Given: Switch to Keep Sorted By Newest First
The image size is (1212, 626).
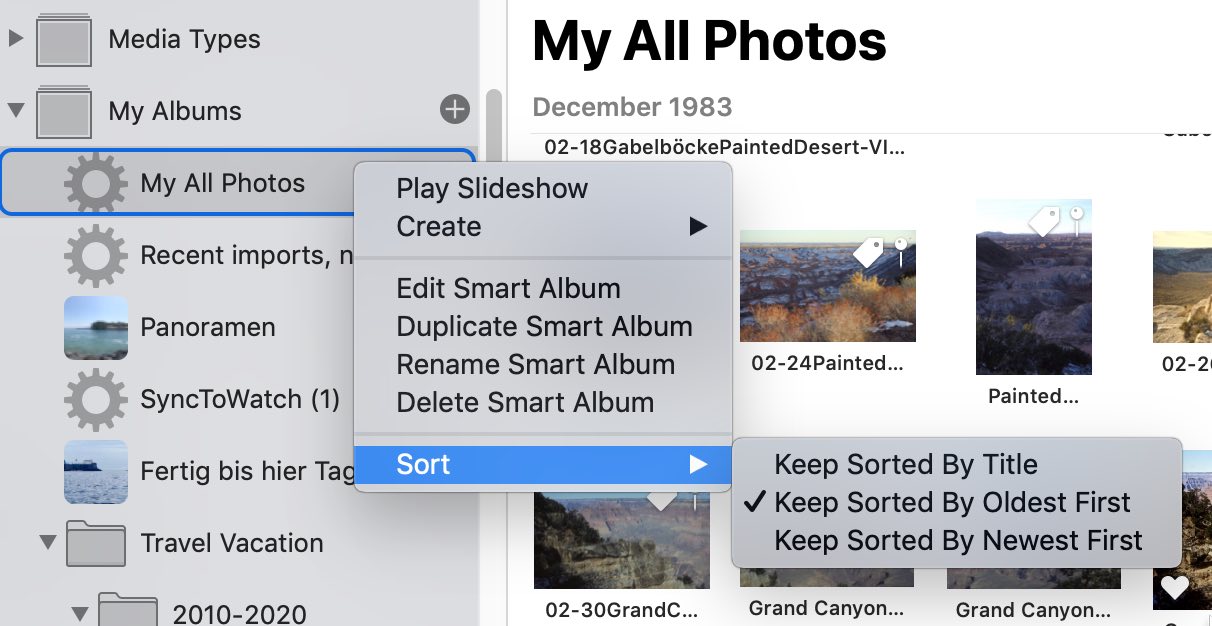Looking at the screenshot, I should coord(957,541).
